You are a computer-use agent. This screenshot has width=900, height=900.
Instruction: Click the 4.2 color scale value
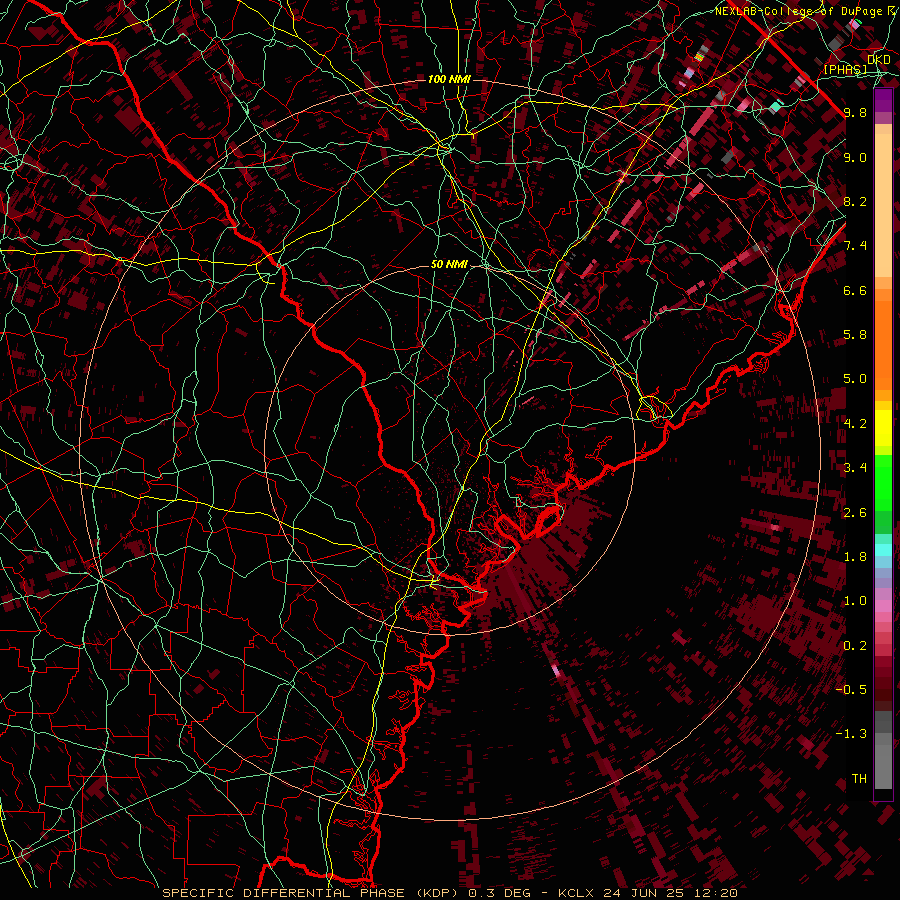(x=855, y=424)
